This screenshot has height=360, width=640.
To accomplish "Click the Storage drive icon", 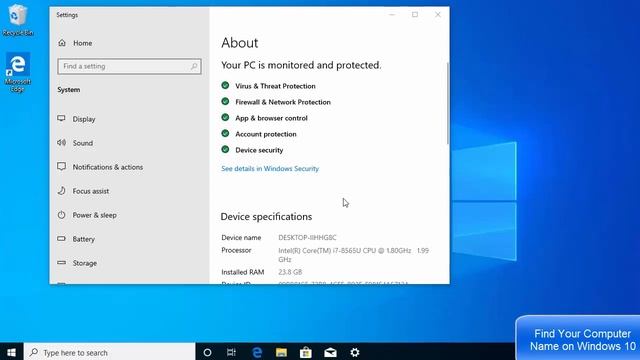I will 62,262.
